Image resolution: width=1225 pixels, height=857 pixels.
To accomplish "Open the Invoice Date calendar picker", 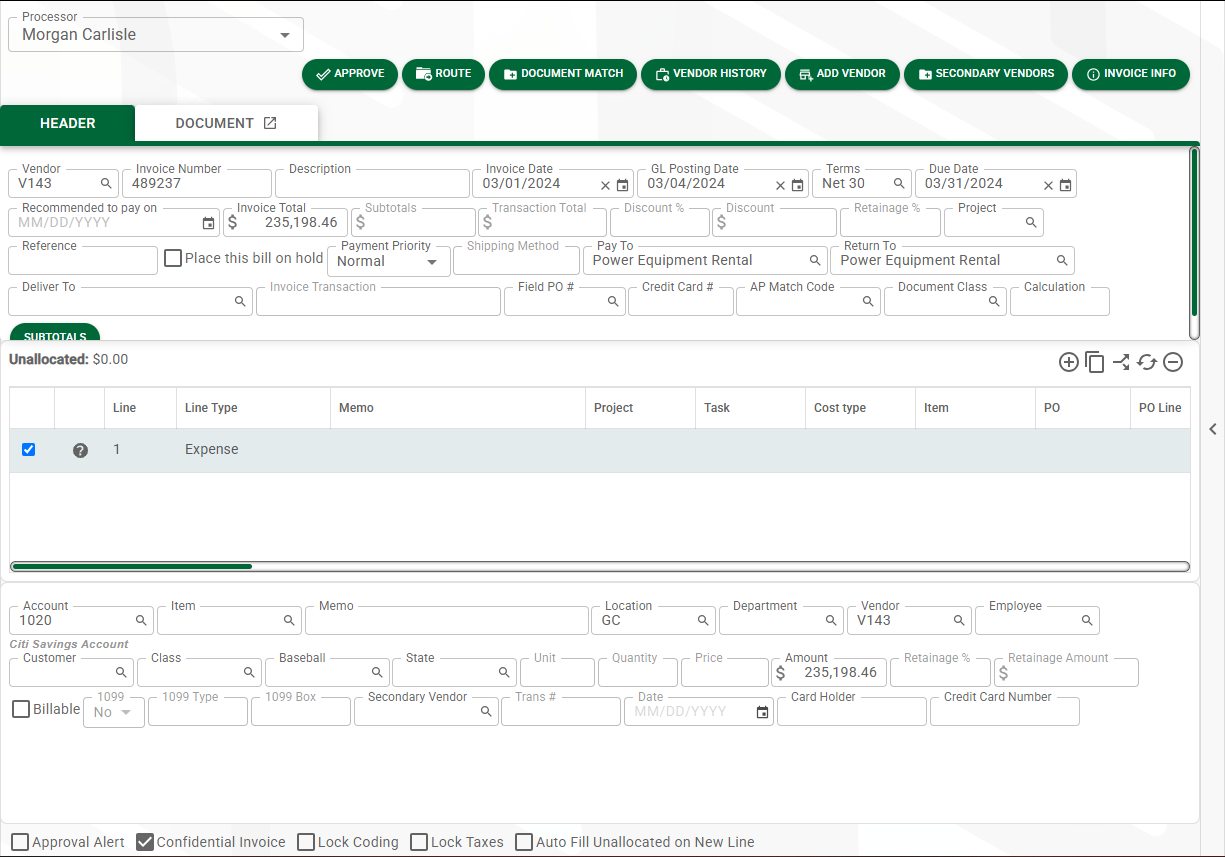I will click(622, 185).
